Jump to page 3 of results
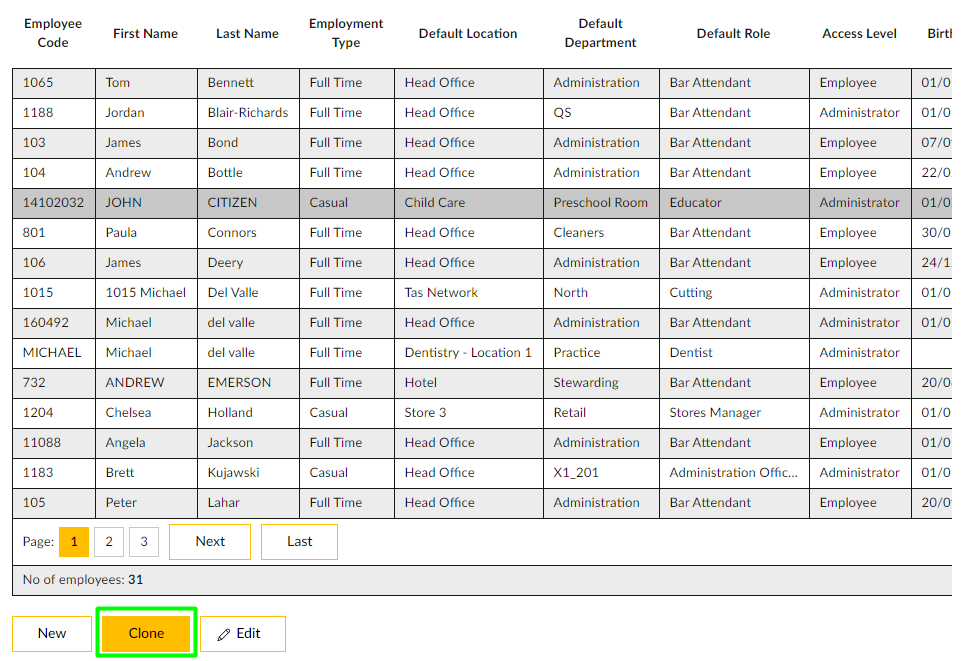964x661 pixels. tap(143, 542)
